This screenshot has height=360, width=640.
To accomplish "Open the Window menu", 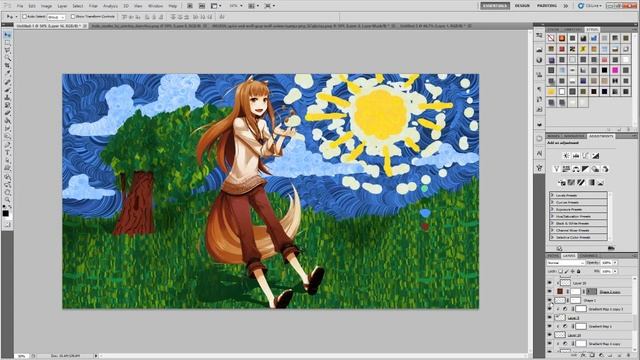I will coord(155,6).
